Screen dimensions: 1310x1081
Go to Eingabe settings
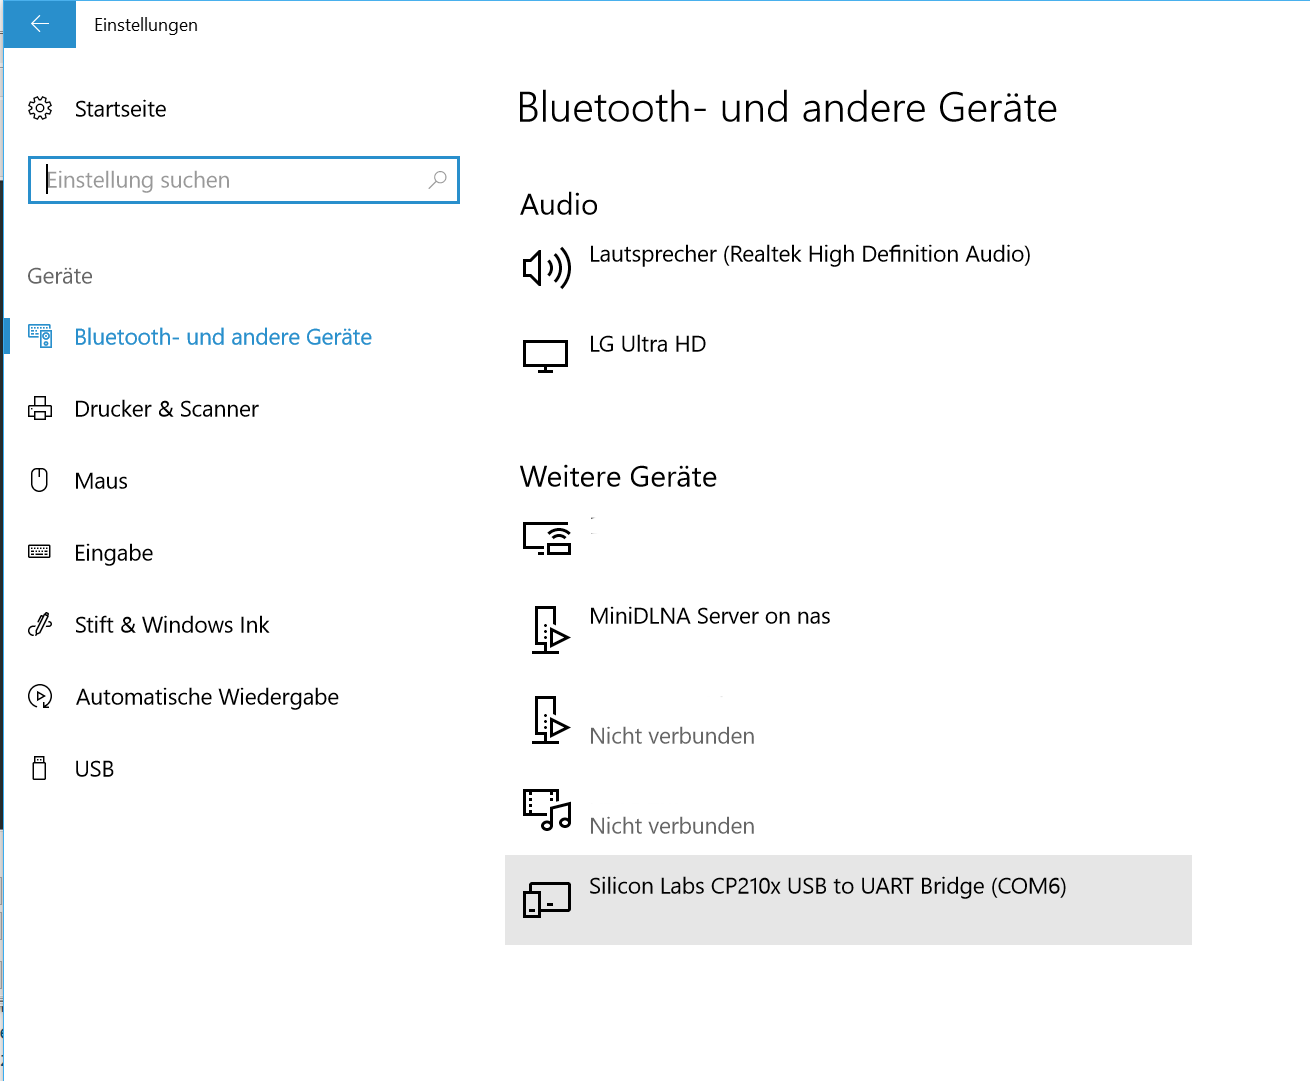114,553
